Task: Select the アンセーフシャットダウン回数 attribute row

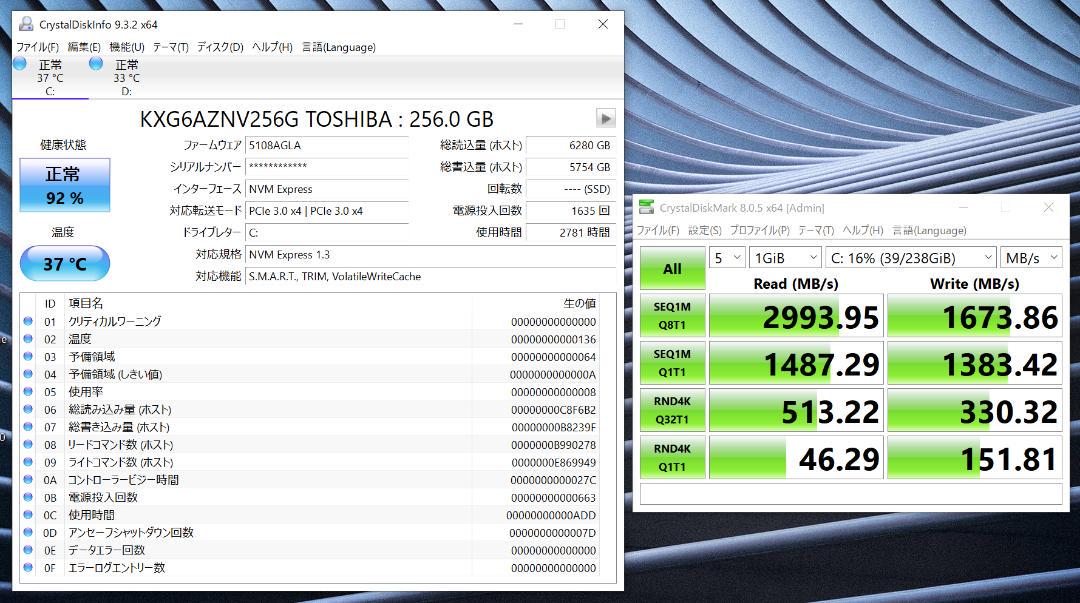Action: pos(310,533)
